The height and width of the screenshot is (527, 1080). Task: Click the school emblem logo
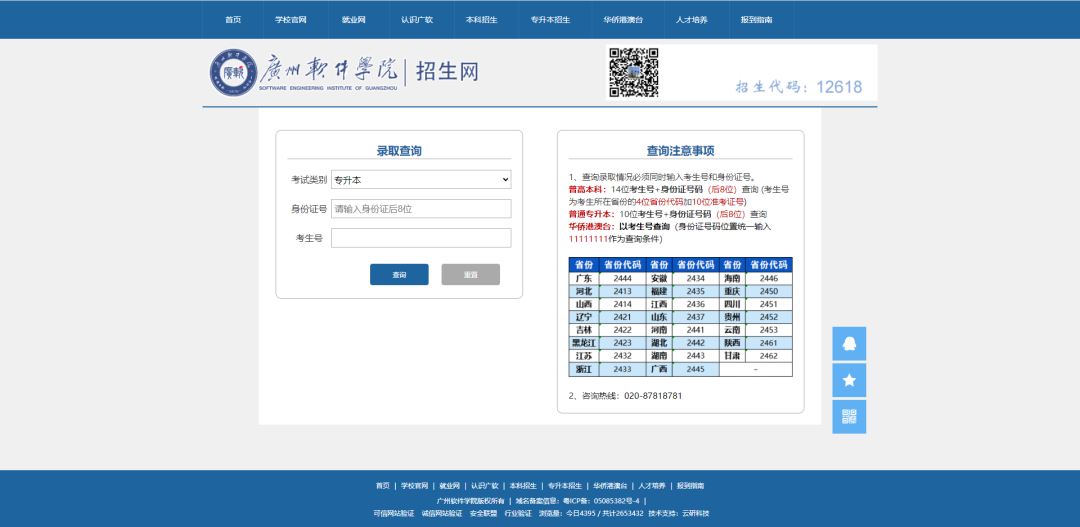tap(233, 72)
